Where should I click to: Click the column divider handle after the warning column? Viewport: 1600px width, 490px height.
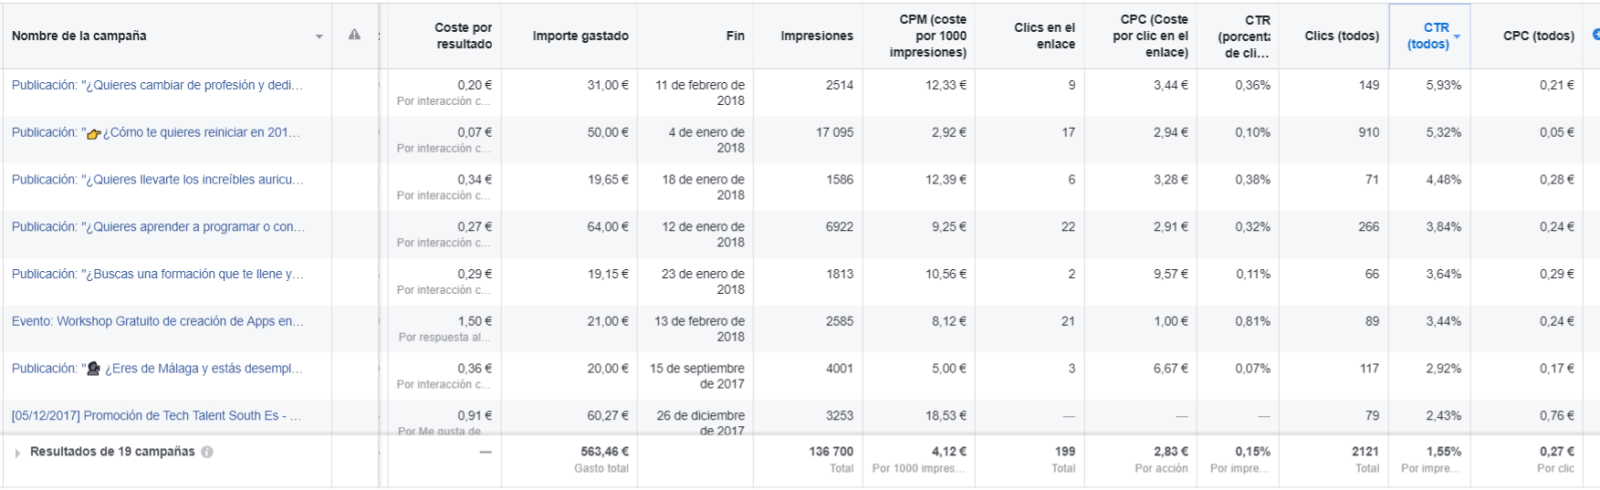point(379,36)
